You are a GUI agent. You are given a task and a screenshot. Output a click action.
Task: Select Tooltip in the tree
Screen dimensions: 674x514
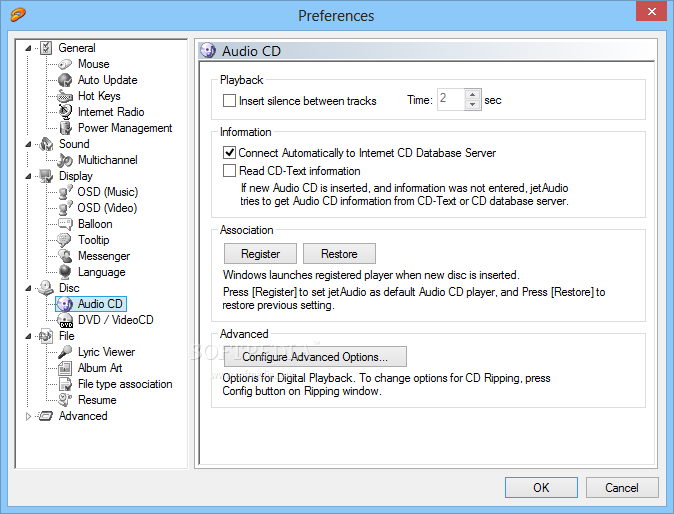94,240
